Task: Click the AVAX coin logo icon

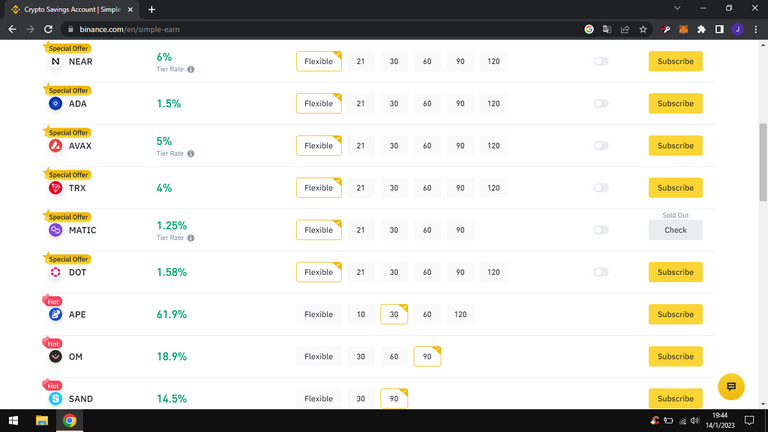Action: [x=55, y=146]
